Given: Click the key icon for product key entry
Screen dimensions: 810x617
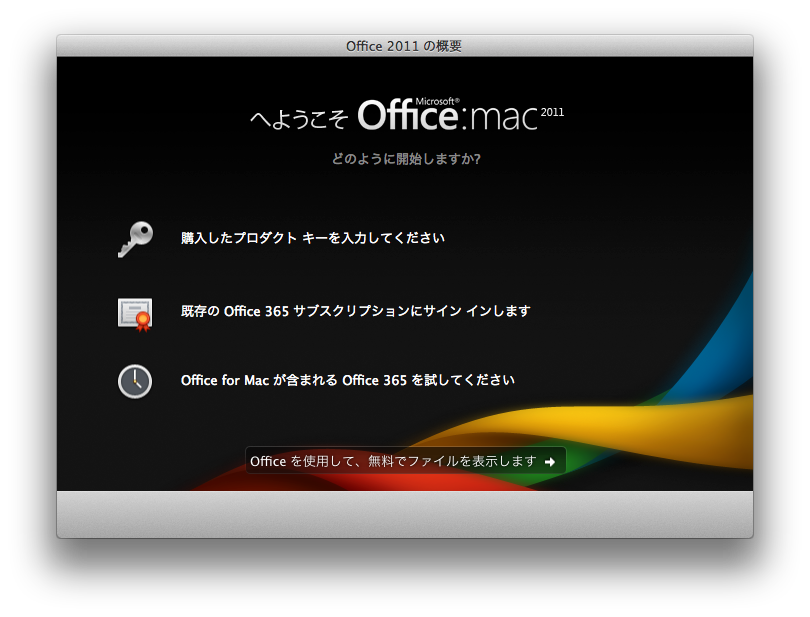Looking at the screenshot, I should tap(135, 239).
